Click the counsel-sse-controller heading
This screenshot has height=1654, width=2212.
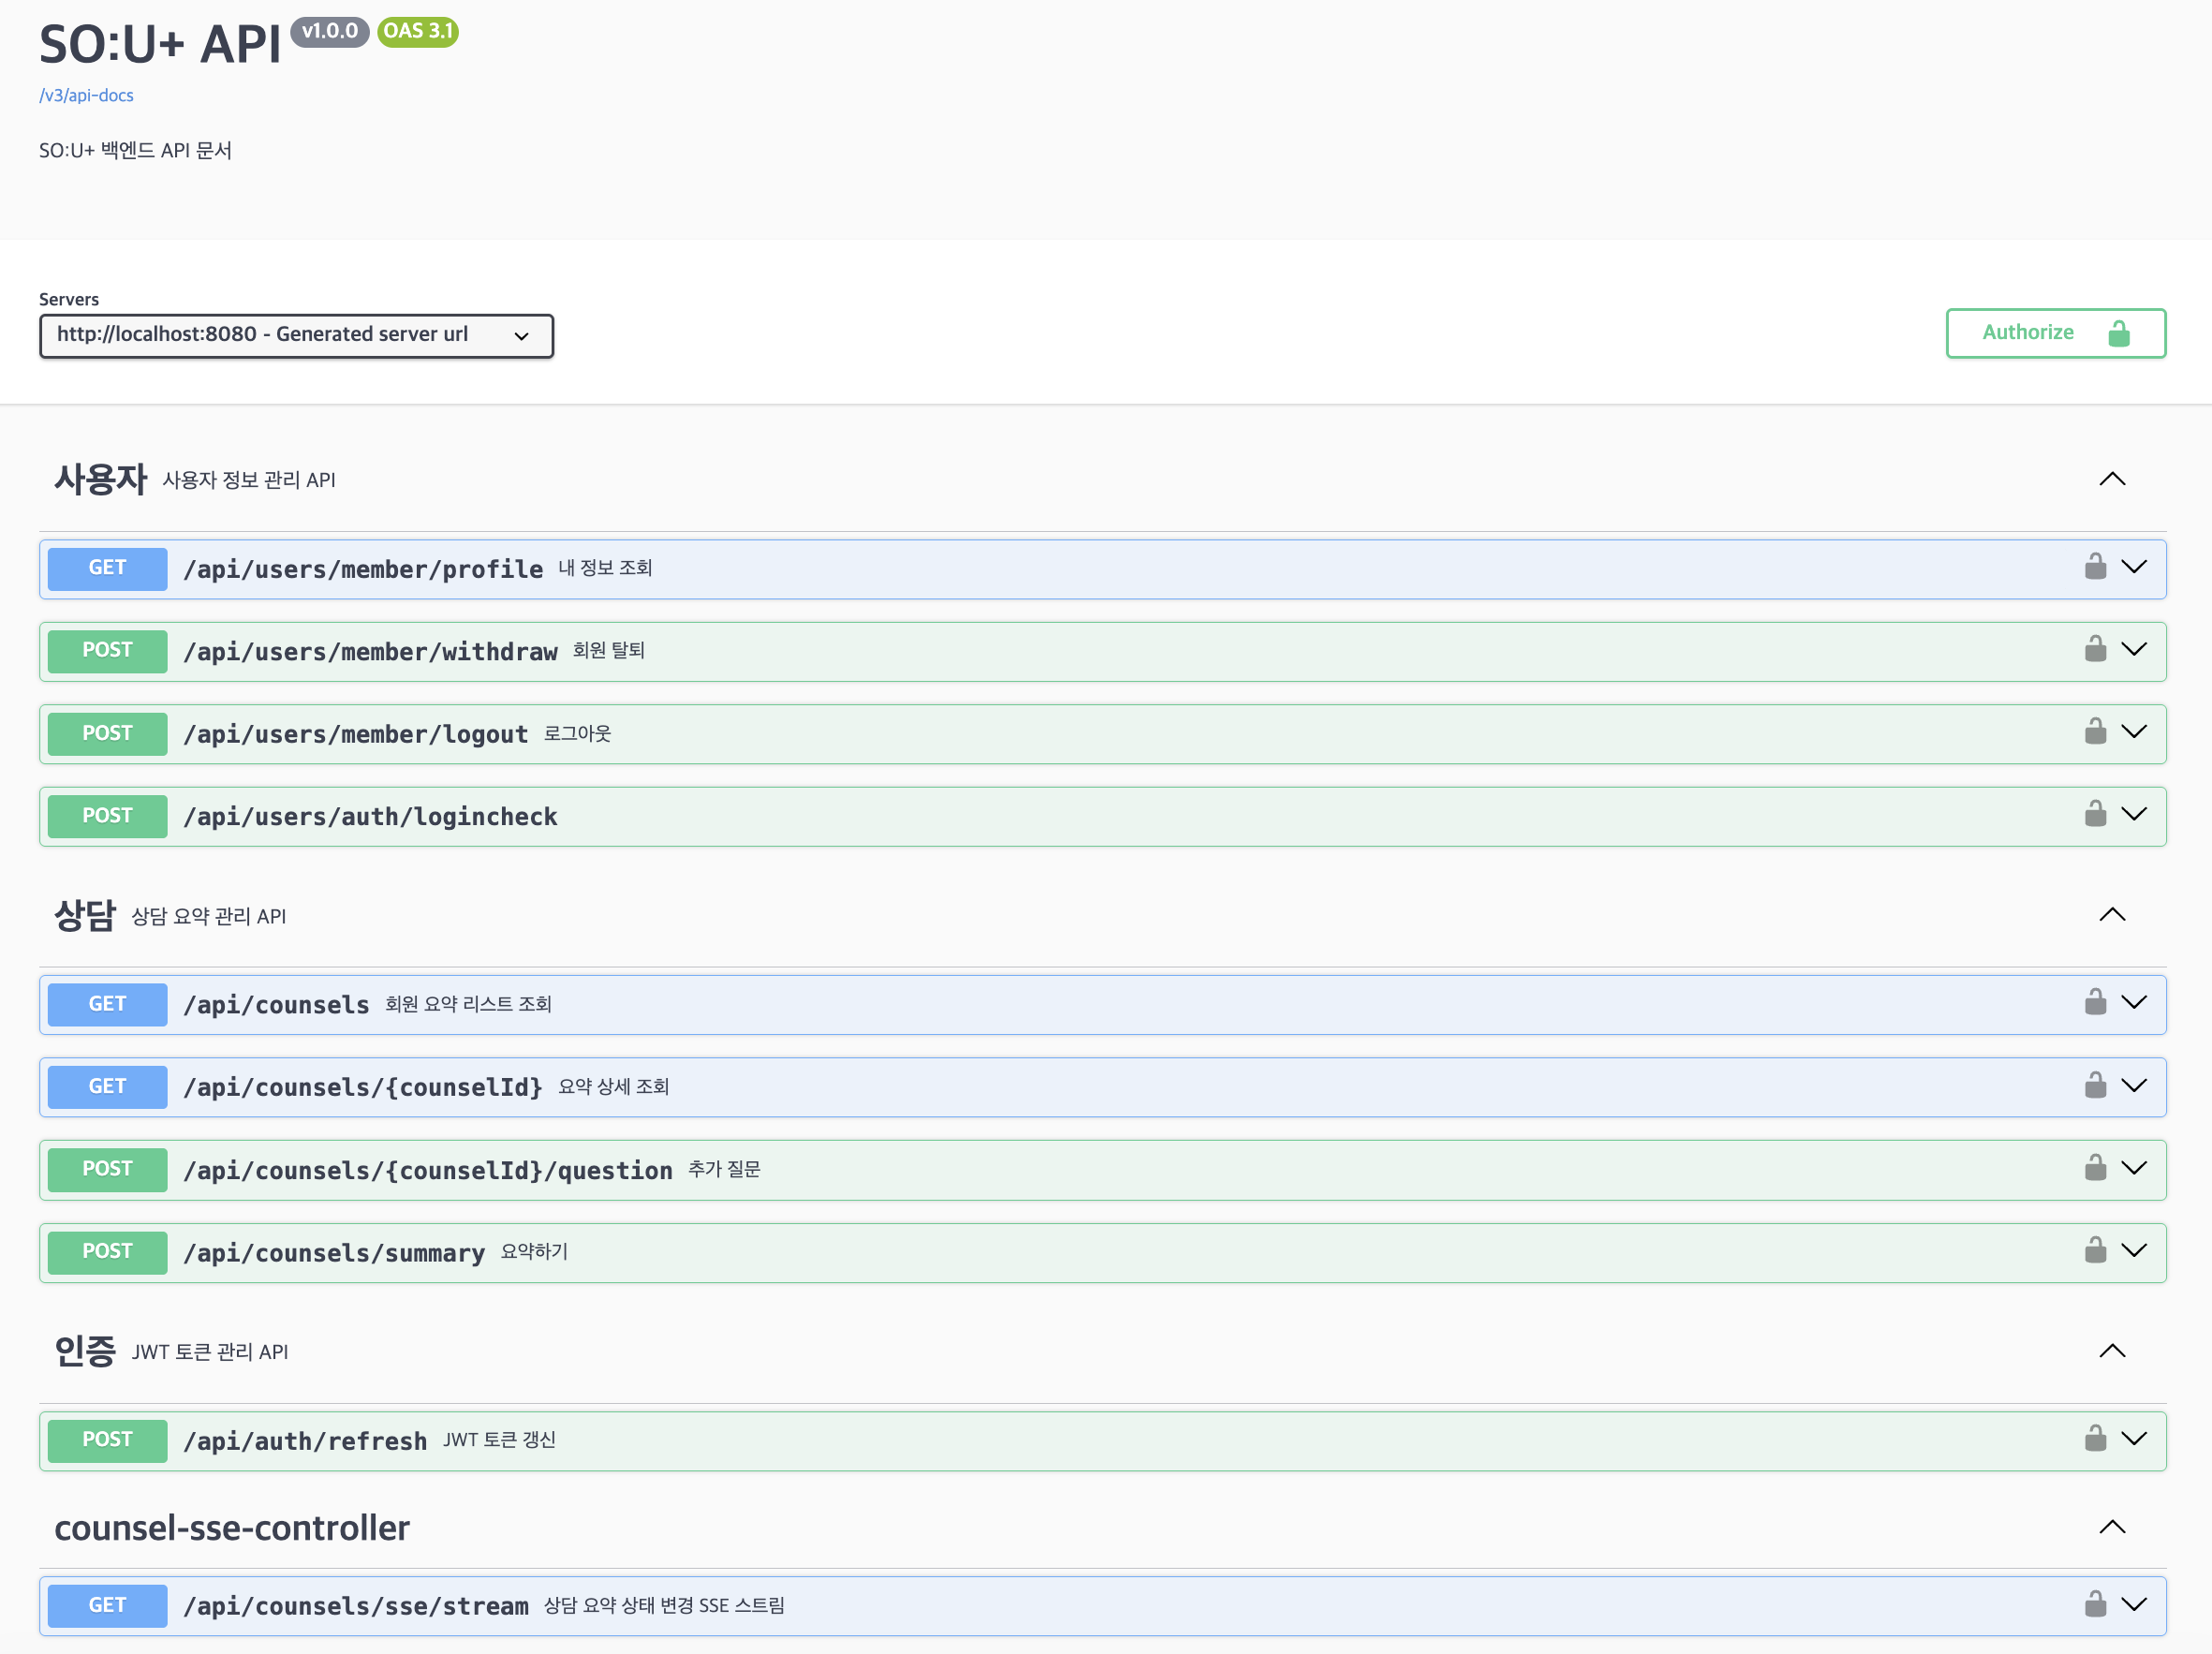(232, 1528)
